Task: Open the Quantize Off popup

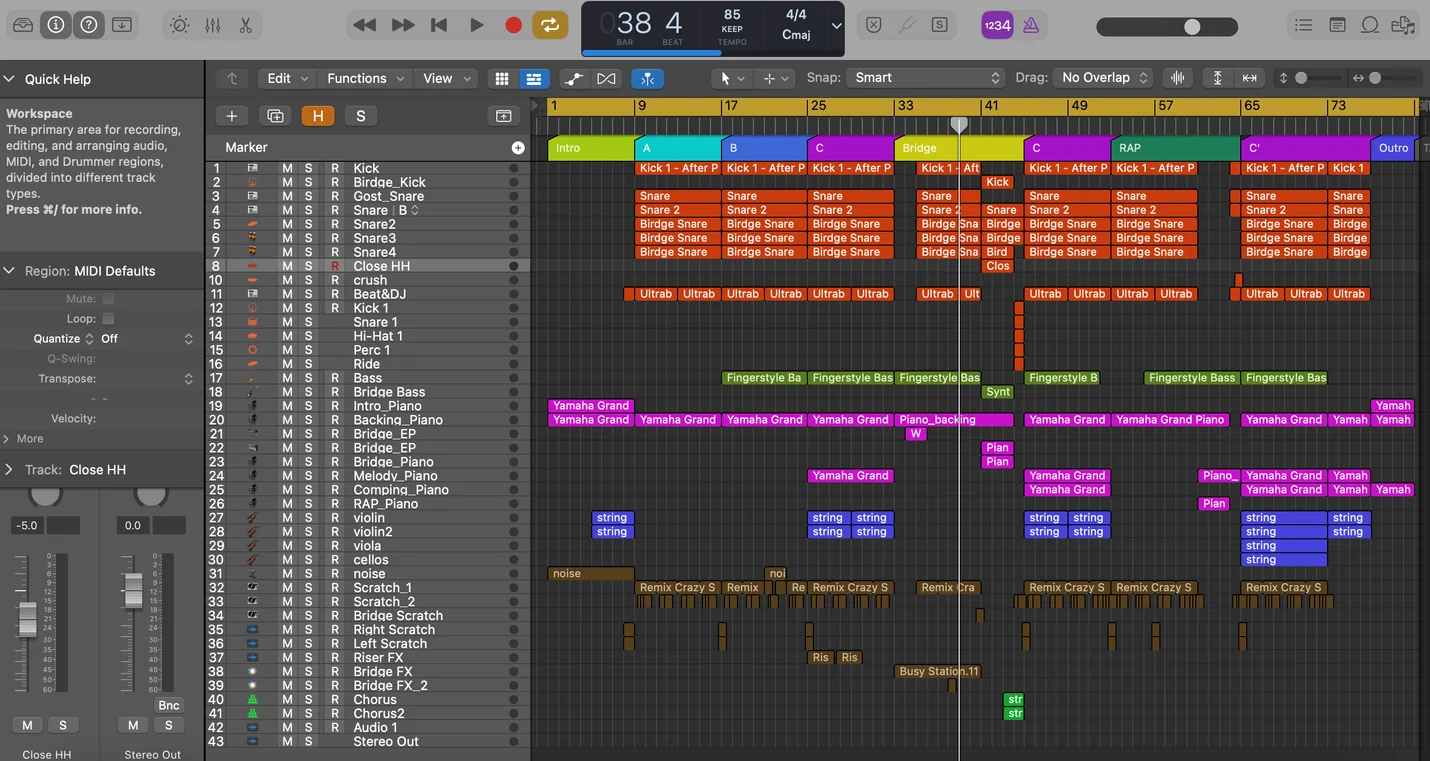Action: tap(147, 339)
